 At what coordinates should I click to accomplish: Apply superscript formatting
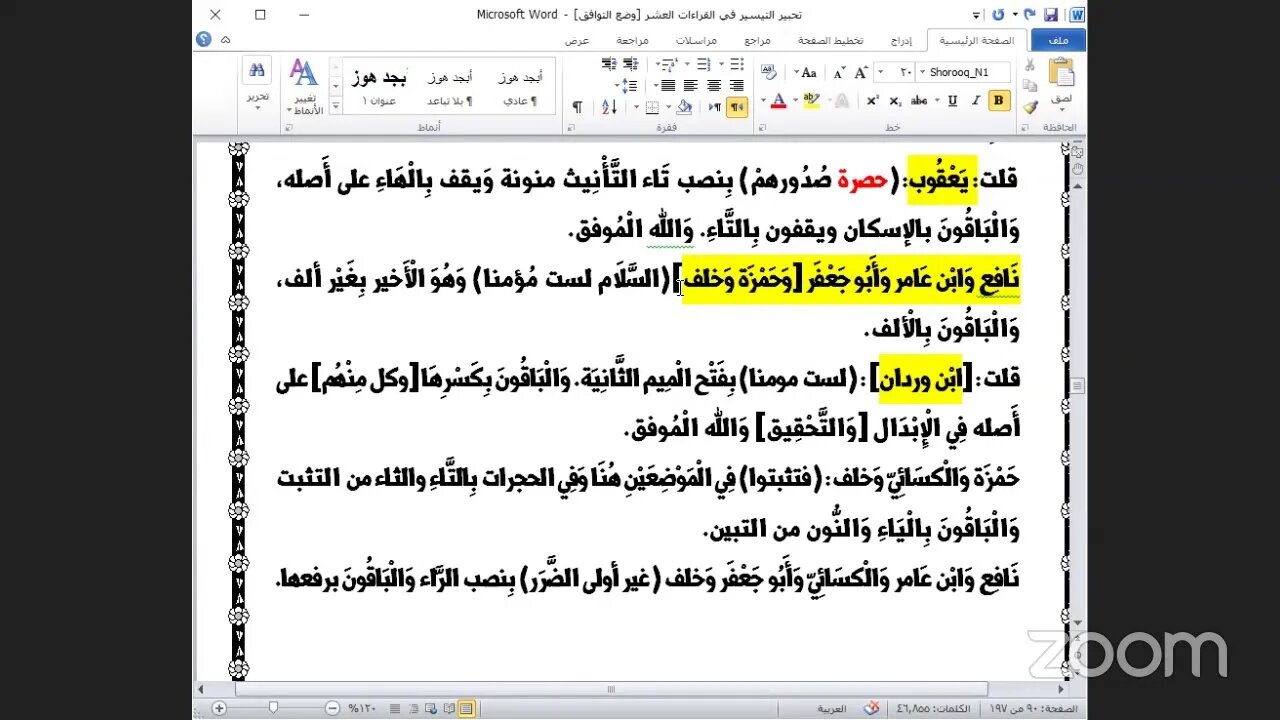[872, 100]
